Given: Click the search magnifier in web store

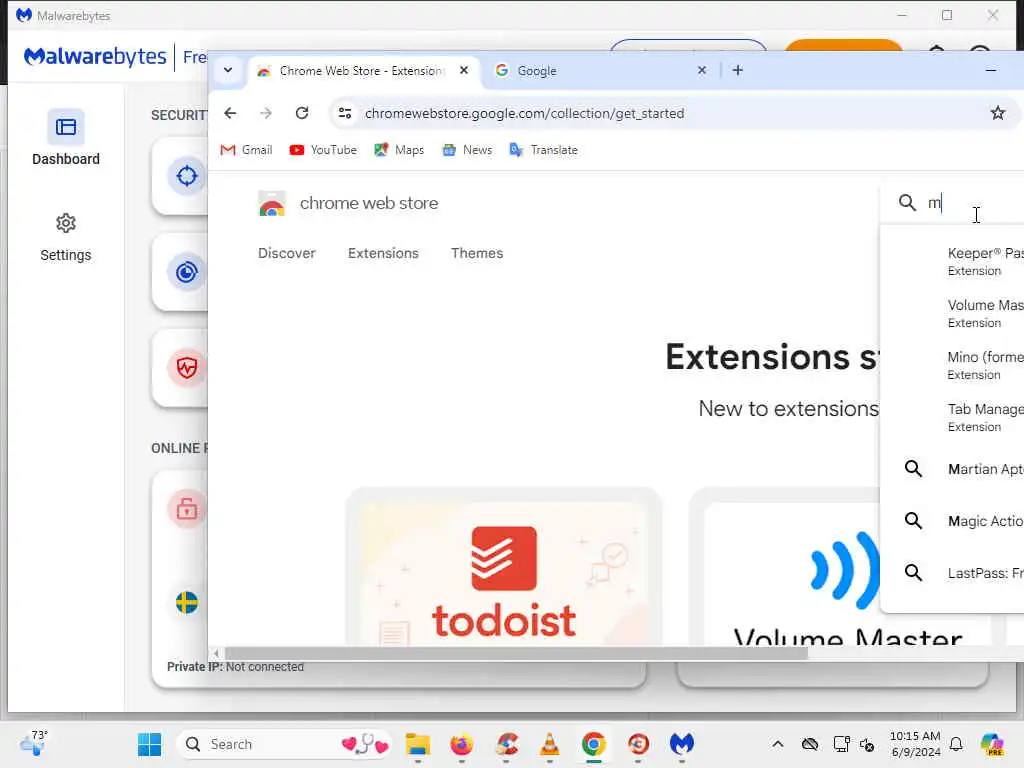Looking at the screenshot, I should tap(907, 202).
